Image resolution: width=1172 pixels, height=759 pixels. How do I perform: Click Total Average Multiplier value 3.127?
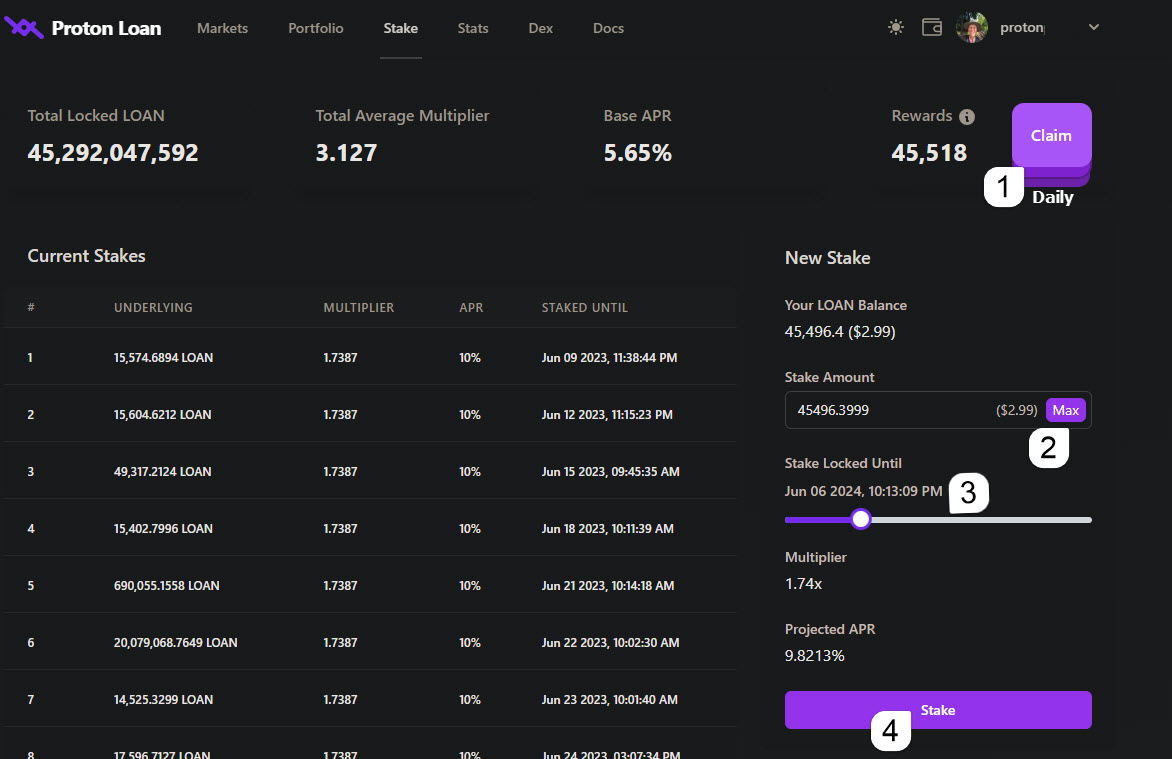coord(346,153)
